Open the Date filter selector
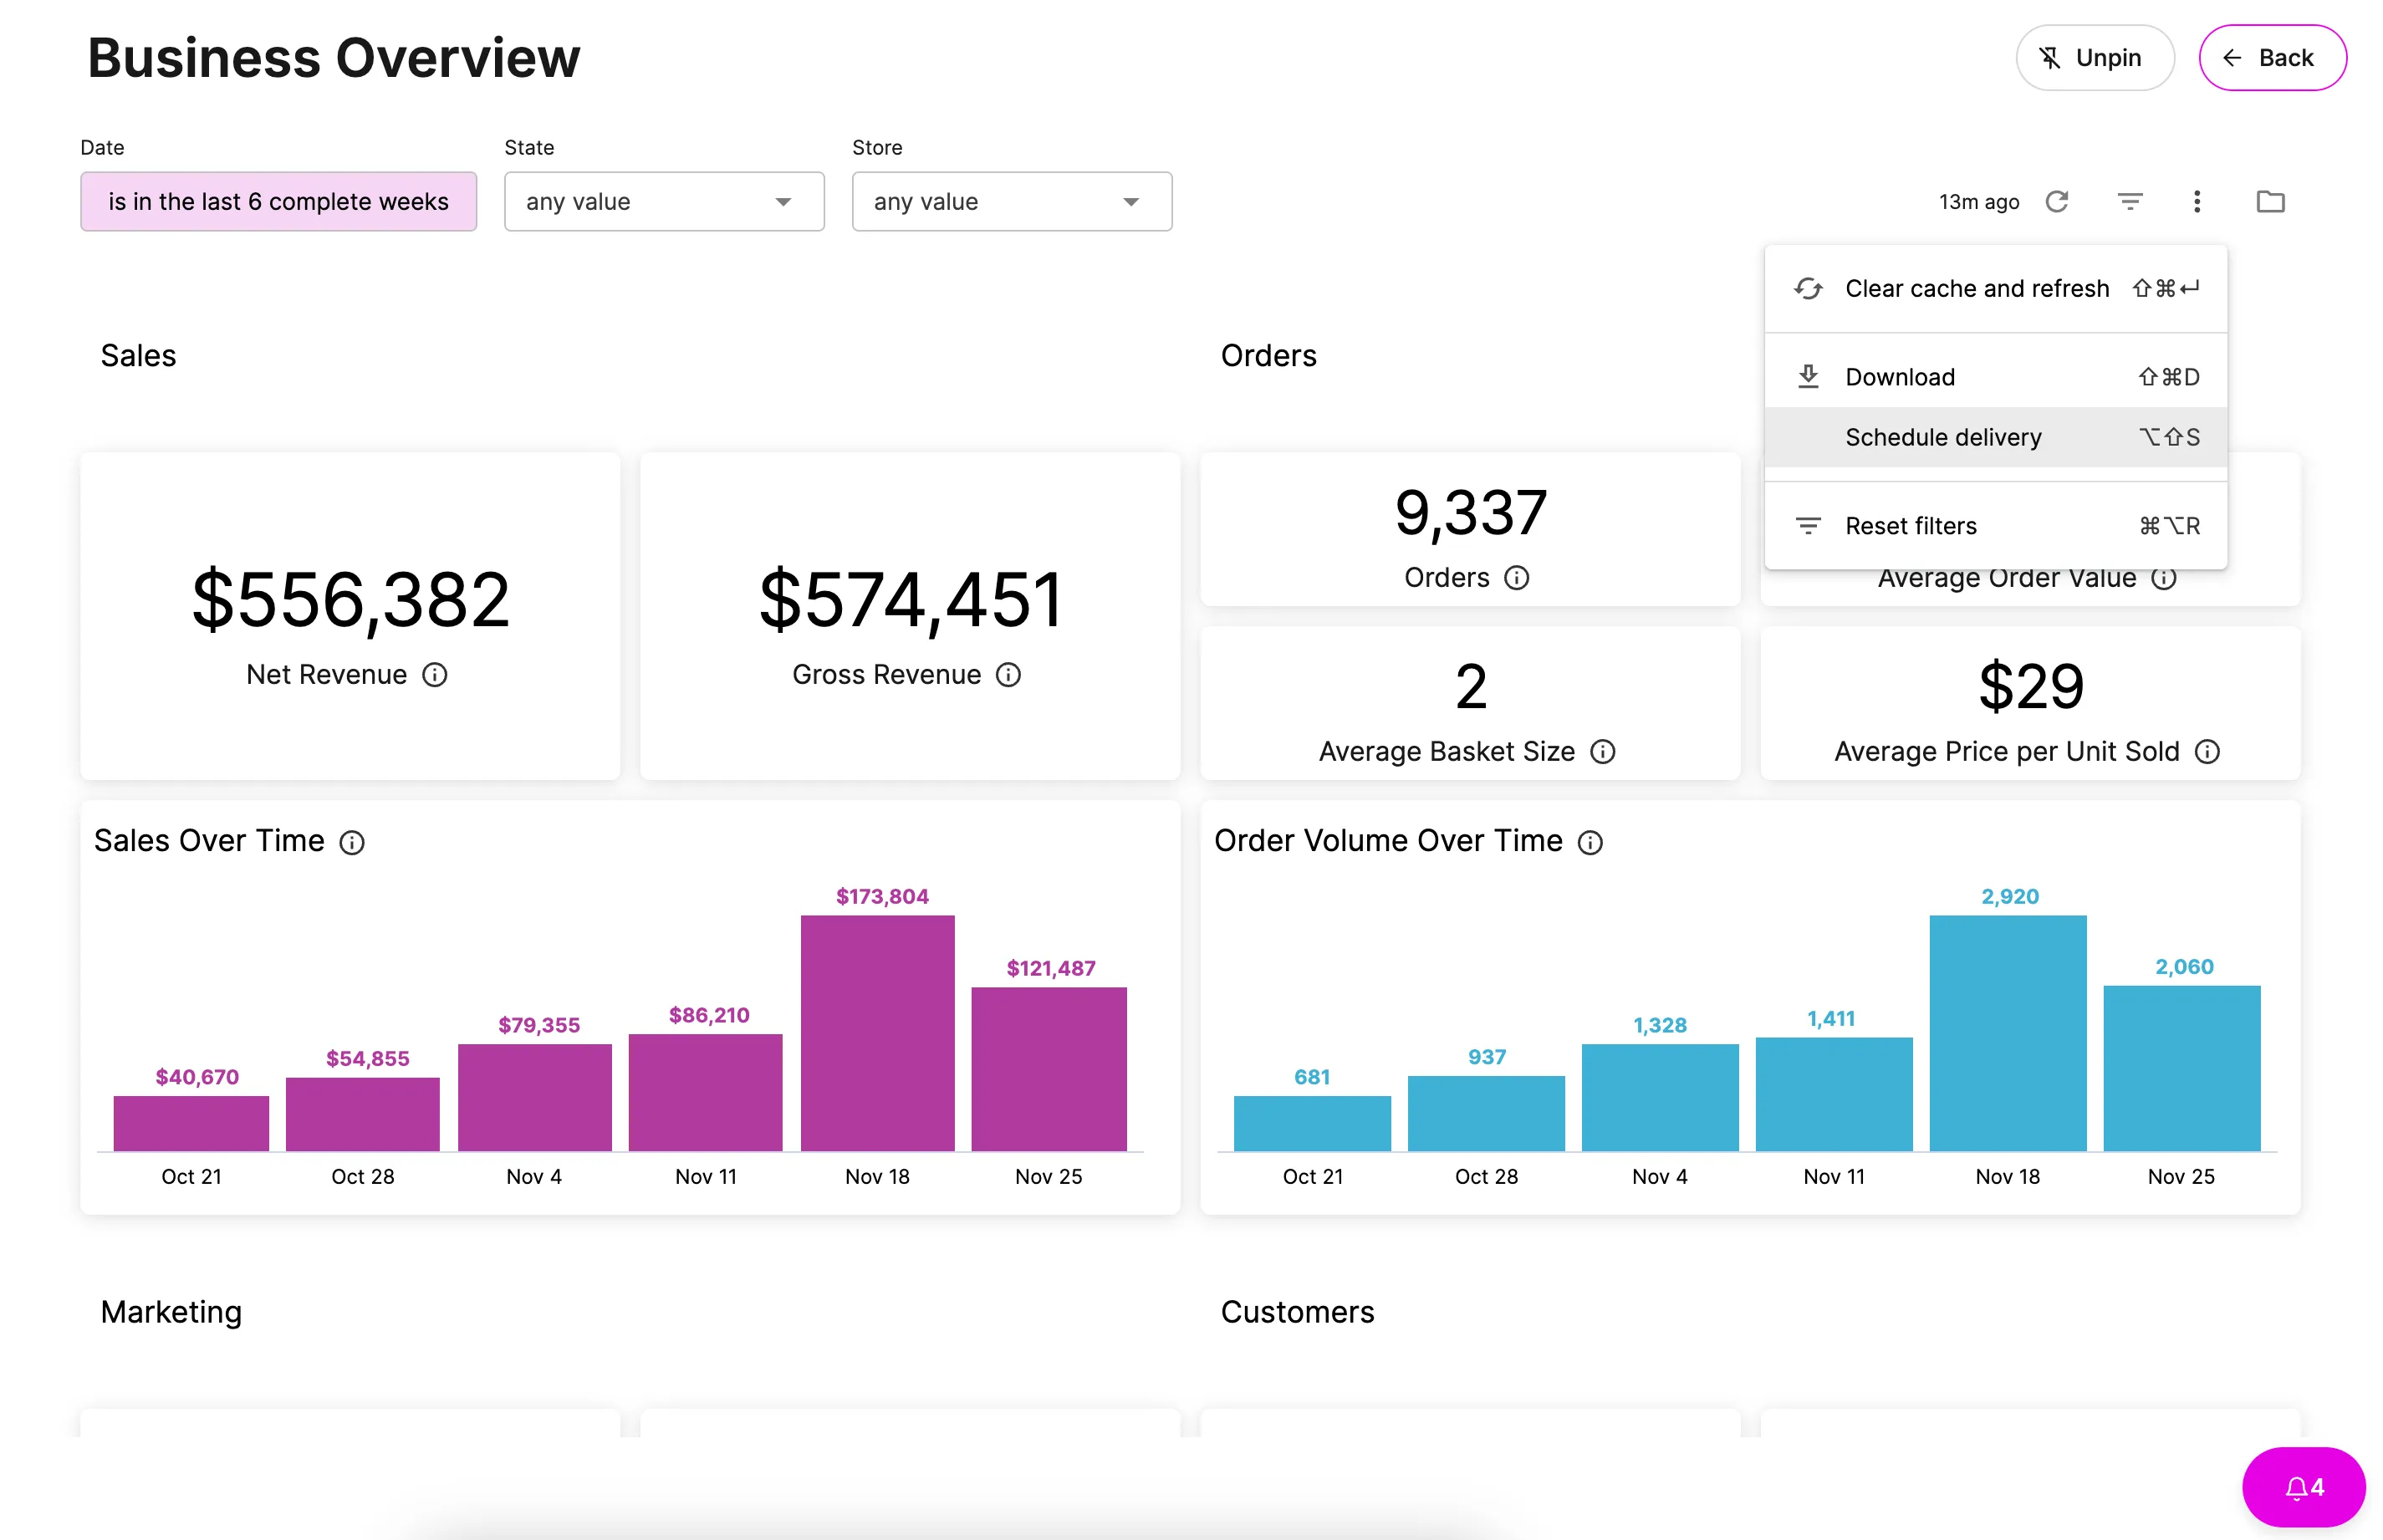This screenshot has width=2383, height=1540. [278, 202]
